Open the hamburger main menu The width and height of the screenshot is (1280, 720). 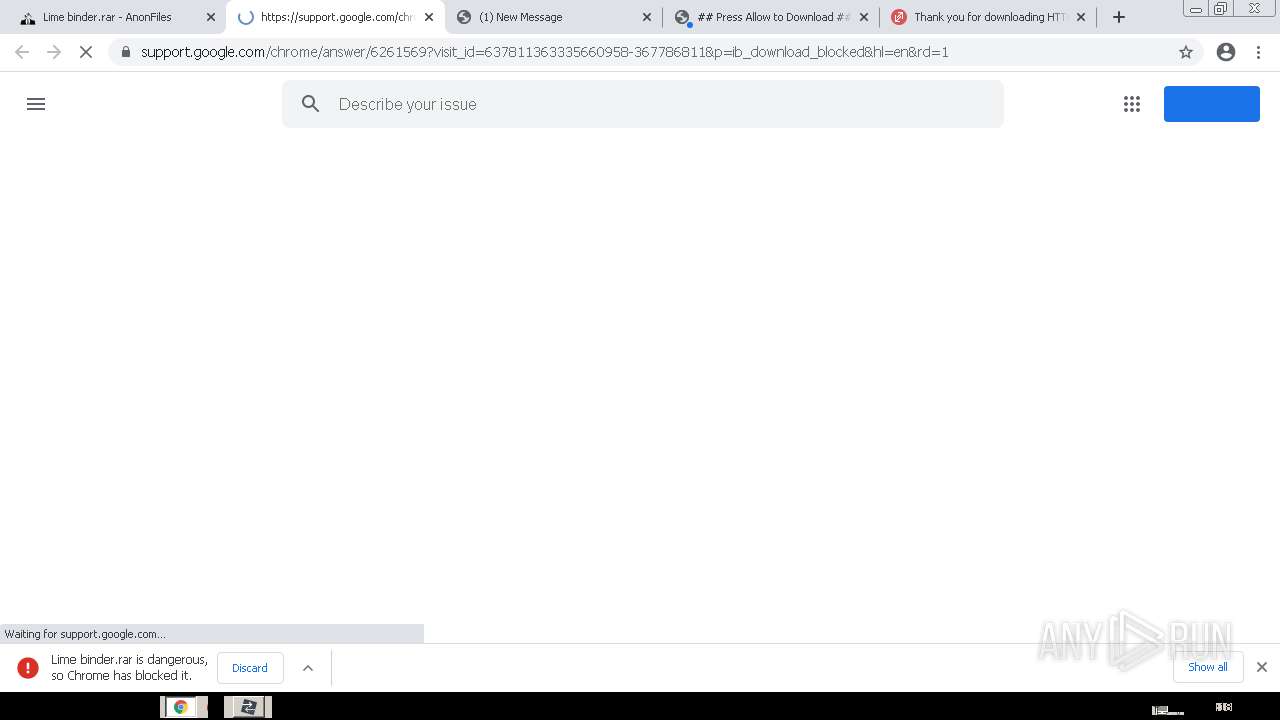click(36, 104)
